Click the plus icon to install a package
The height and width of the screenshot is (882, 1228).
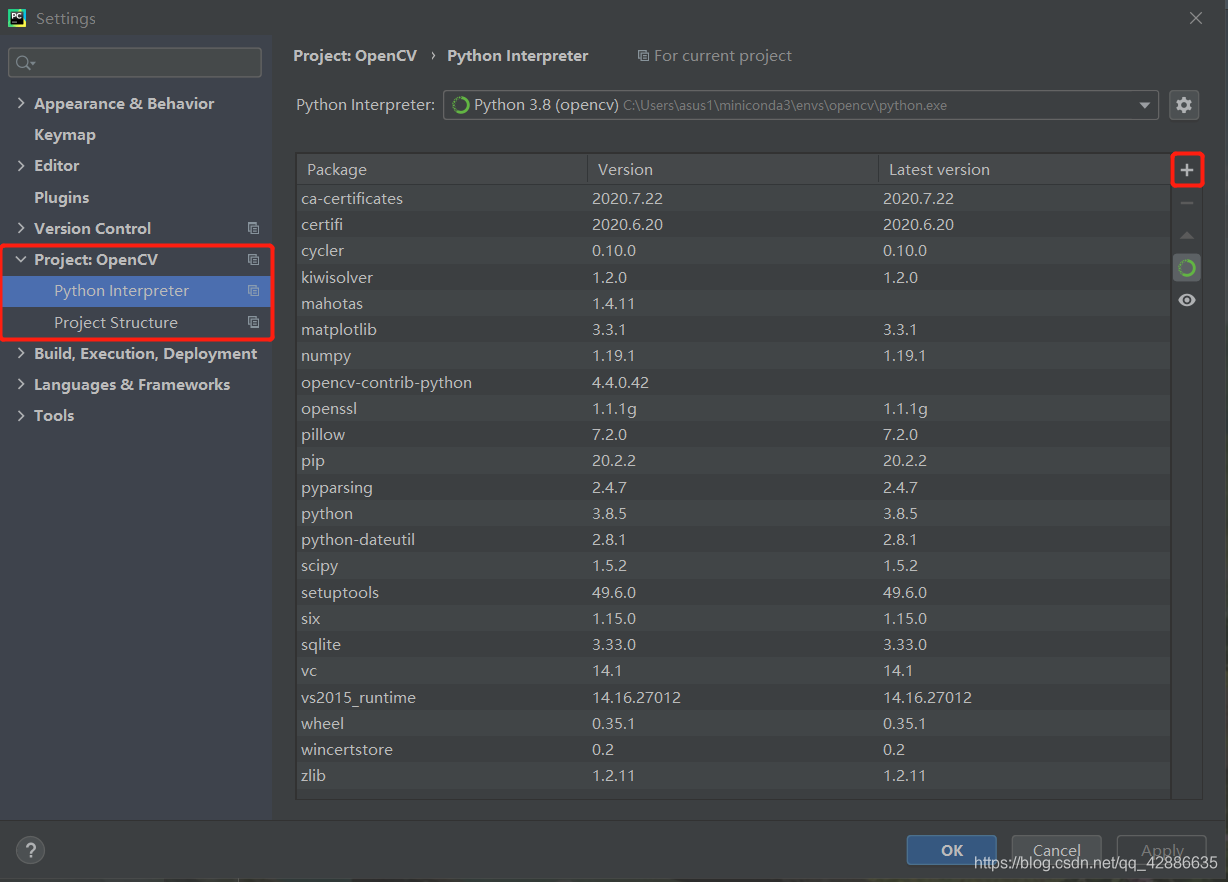tap(1187, 170)
